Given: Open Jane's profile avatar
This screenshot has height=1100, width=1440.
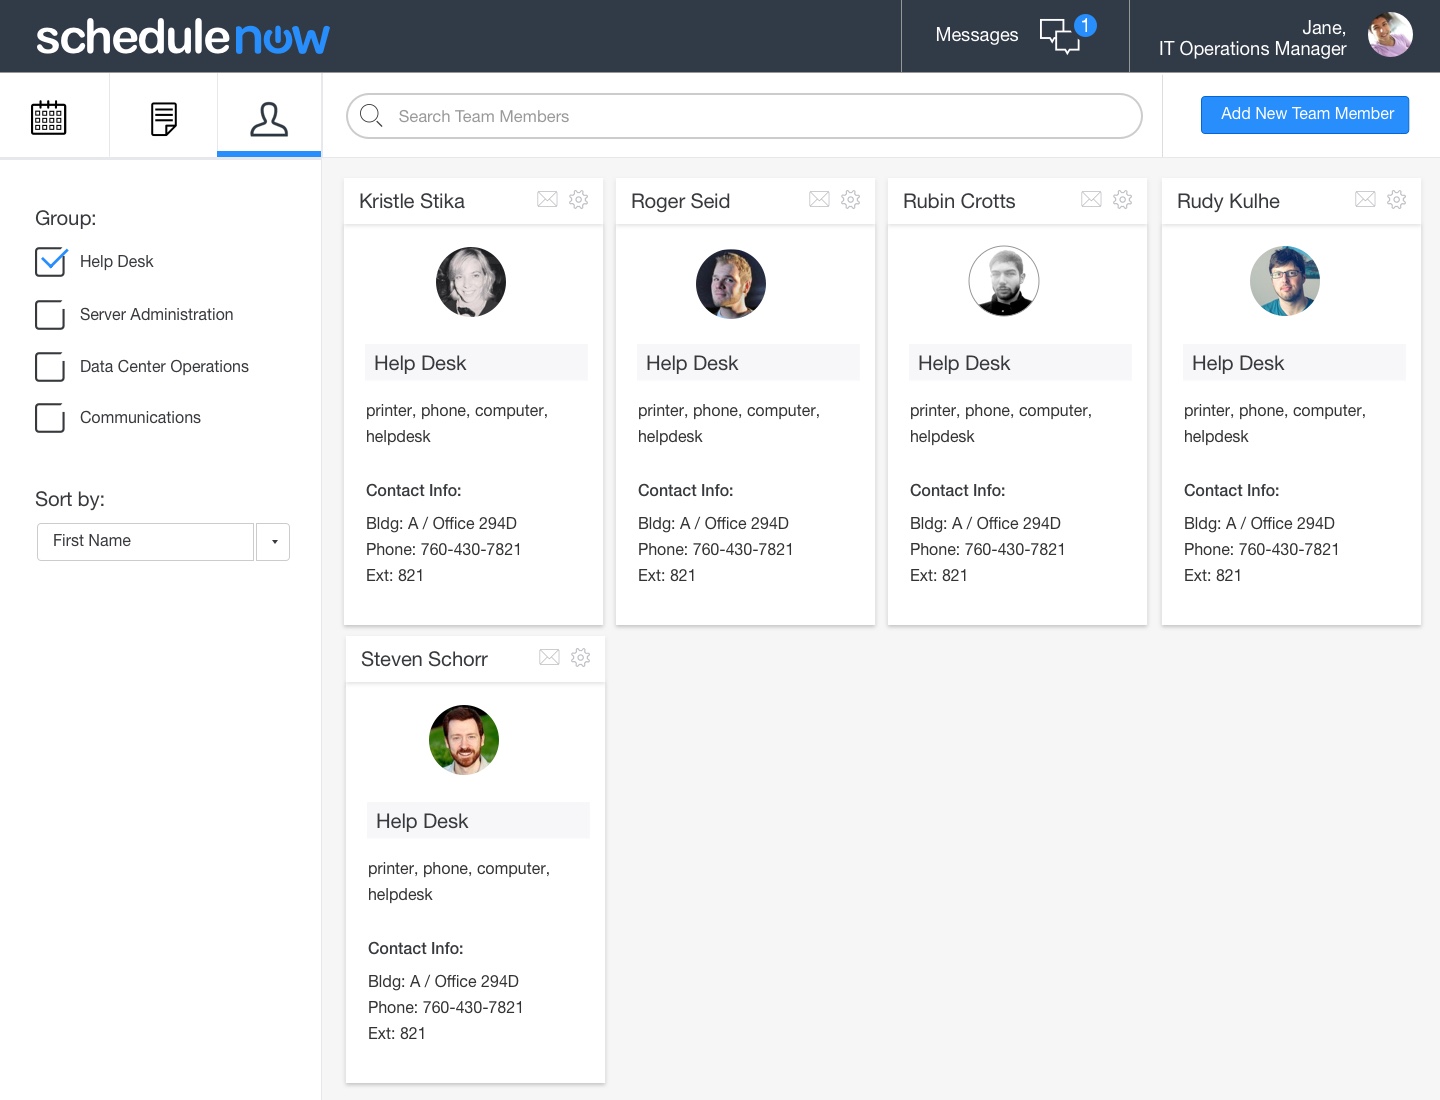Looking at the screenshot, I should coord(1390,35).
